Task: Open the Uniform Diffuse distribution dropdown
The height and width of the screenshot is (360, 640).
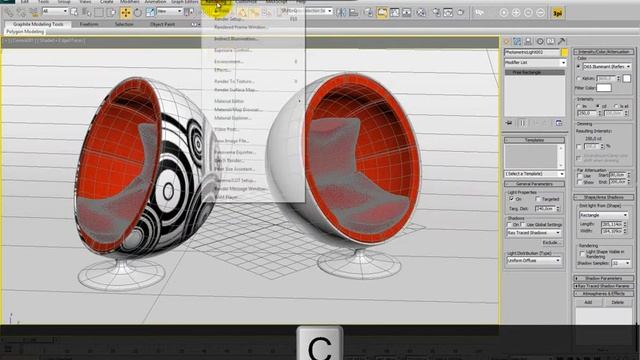Action: [x=534, y=260]
